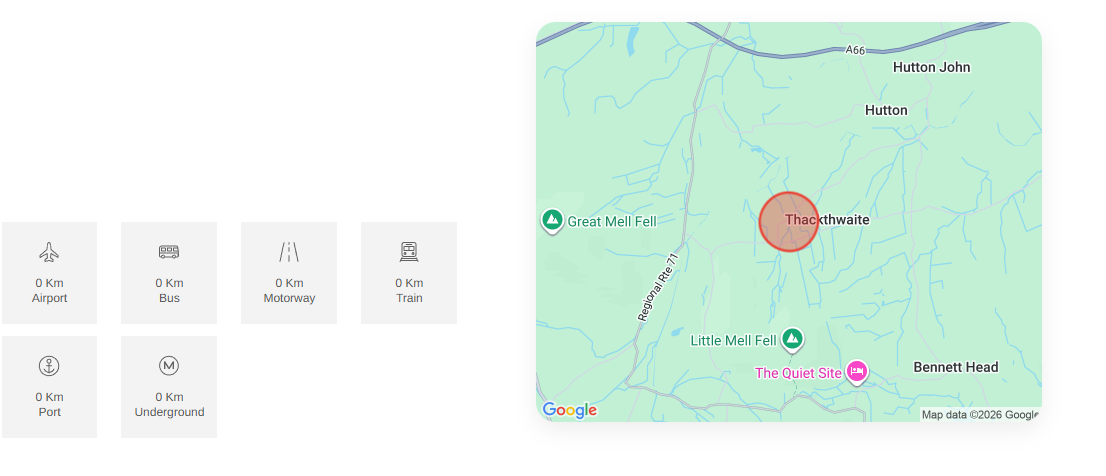Click the Bus icon

[x=169, y=252]
